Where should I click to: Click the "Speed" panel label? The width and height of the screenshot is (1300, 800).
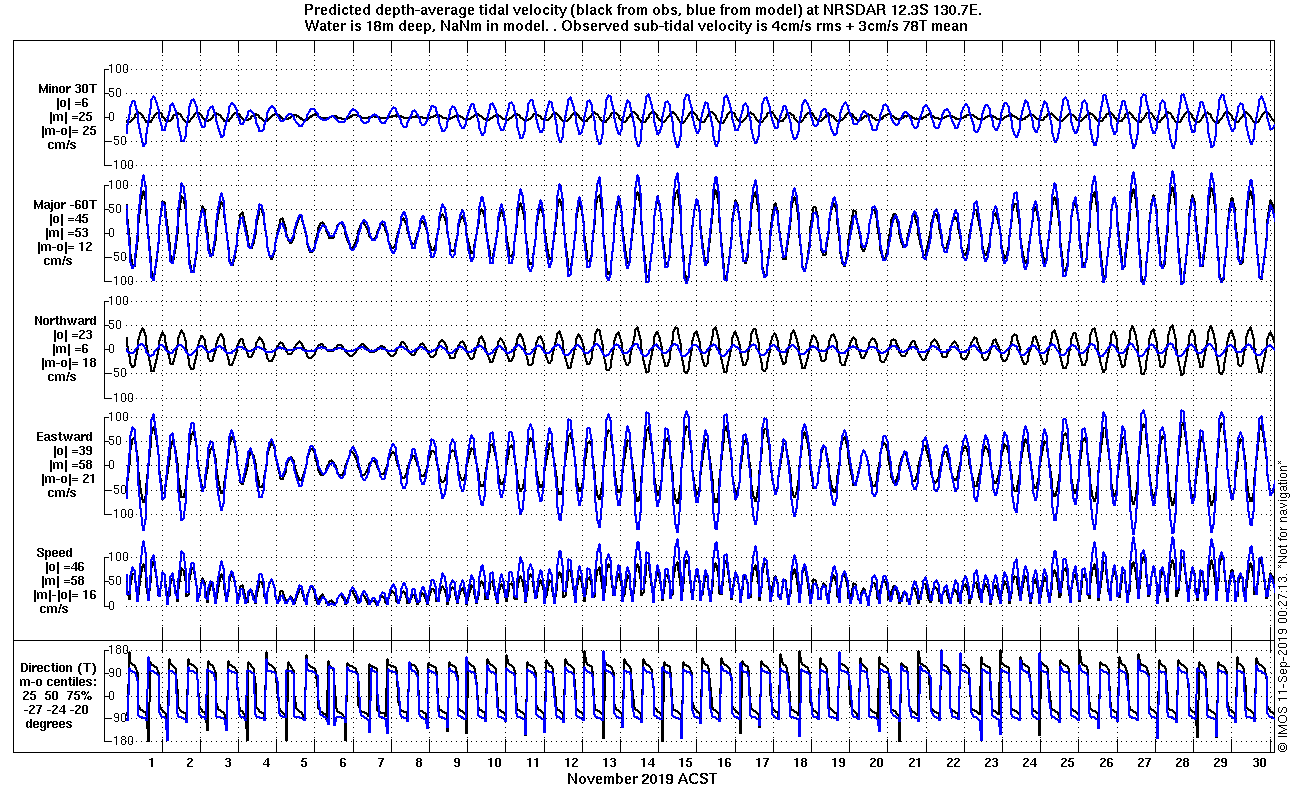[55, 553]
